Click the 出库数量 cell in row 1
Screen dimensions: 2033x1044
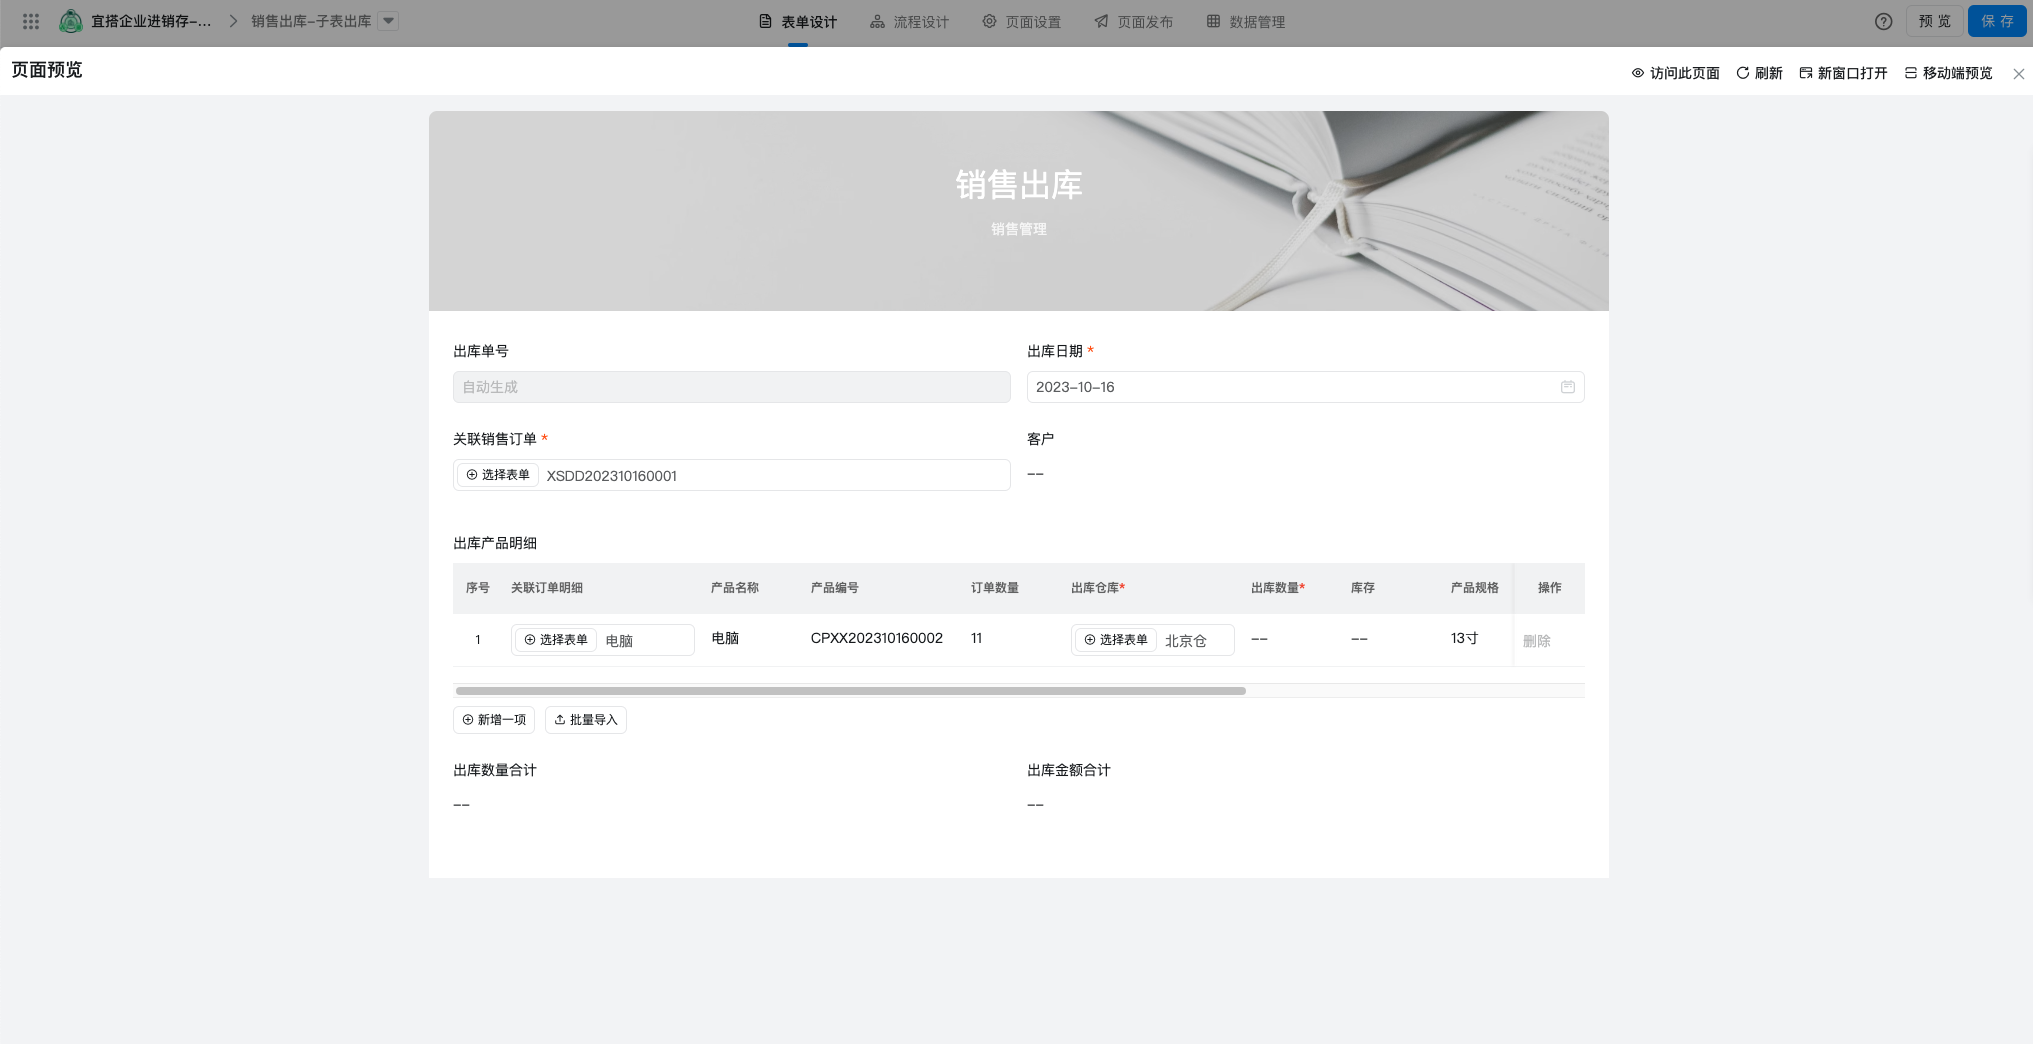pos(1259,639)
